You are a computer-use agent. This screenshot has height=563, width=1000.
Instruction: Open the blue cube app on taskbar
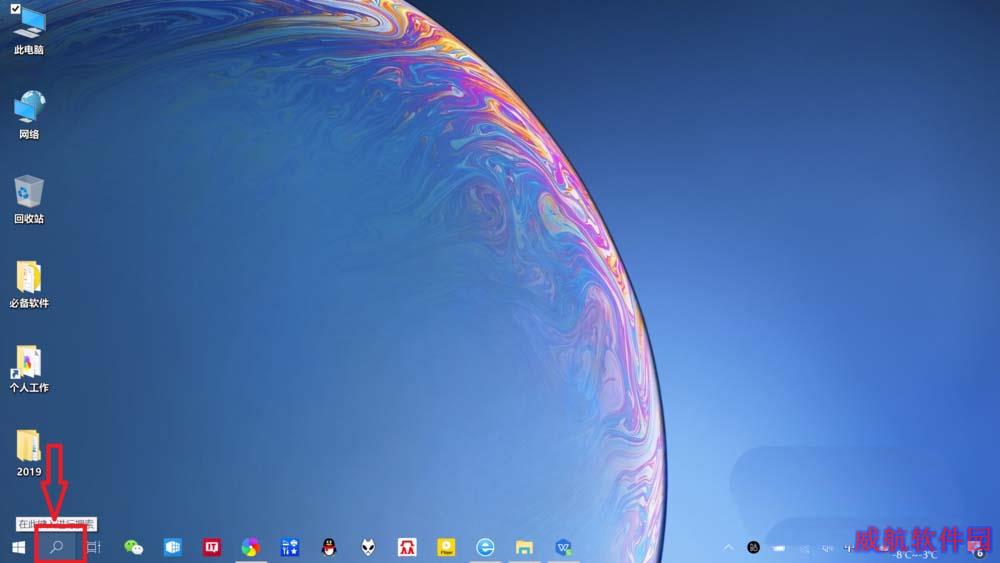point(173,547)
